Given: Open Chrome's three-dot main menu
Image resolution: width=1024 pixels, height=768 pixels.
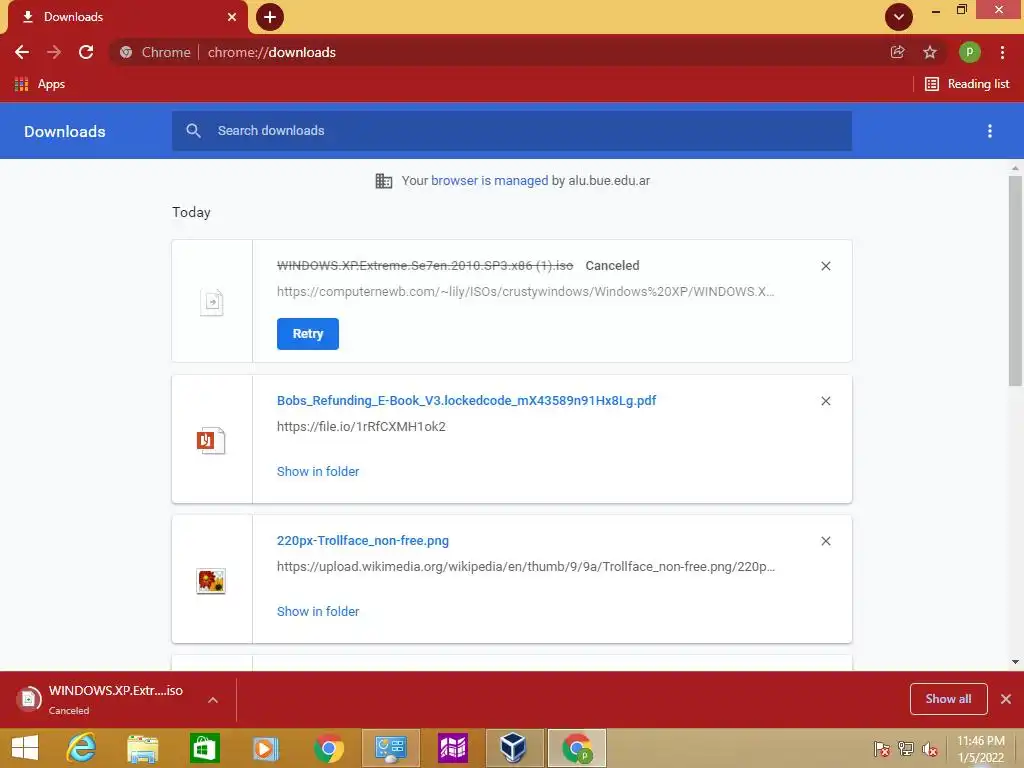Looking at the screenshot, I should tap(1002, 52).
